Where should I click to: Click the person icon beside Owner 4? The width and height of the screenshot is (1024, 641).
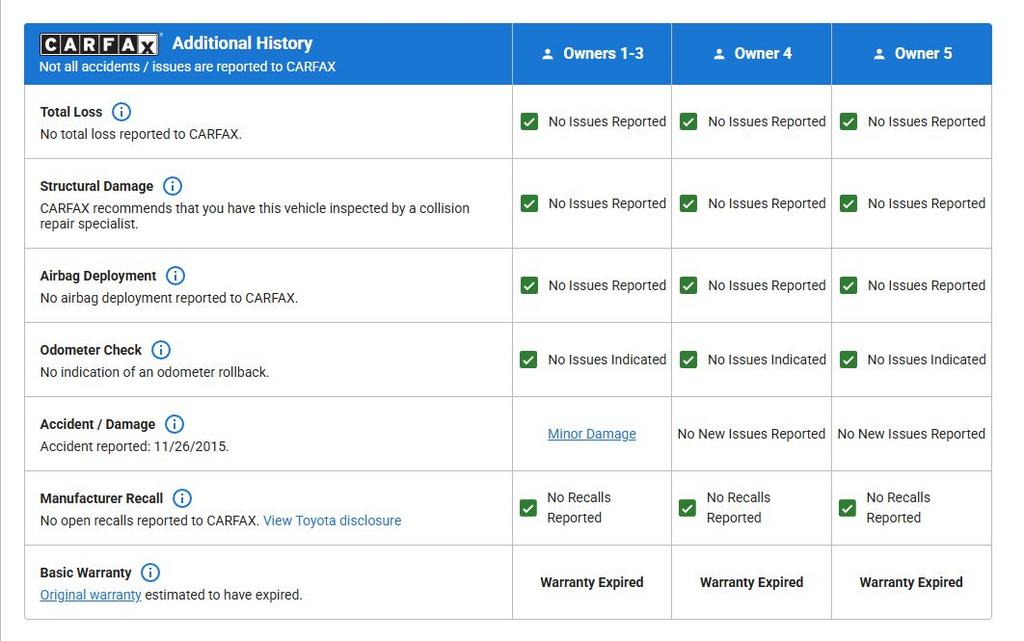coord(719,54)
